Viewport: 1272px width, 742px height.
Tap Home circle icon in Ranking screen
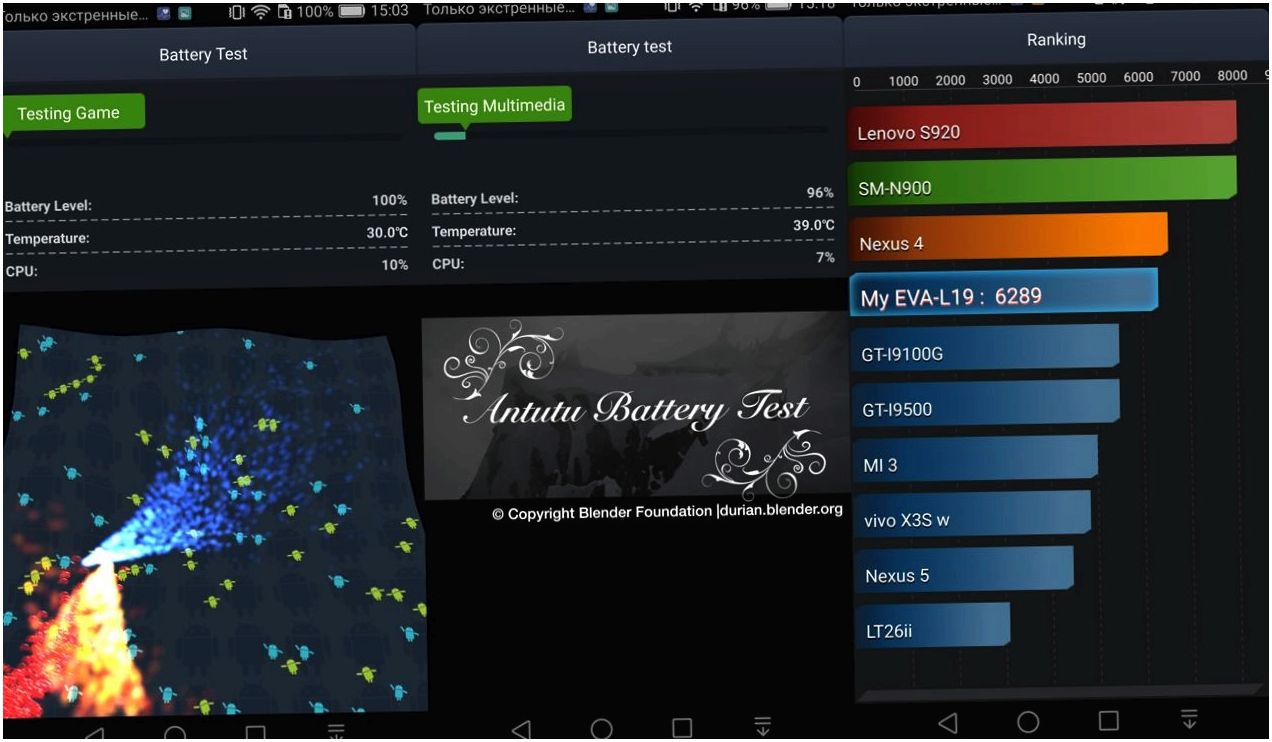[x=1028, y=722]
